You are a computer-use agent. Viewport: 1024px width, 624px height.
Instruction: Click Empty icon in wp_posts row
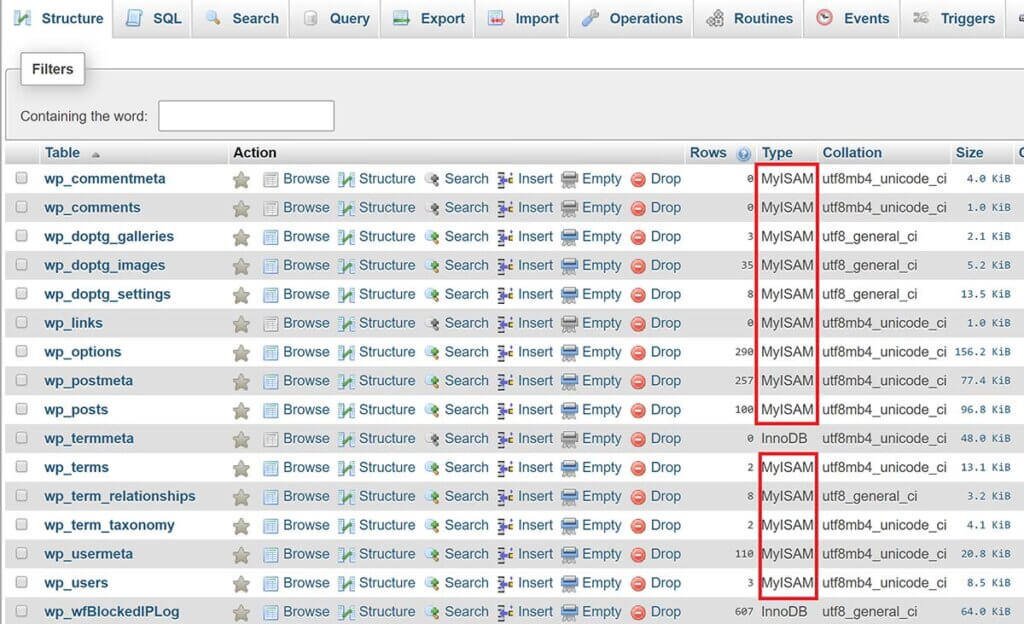coord(569,411)
